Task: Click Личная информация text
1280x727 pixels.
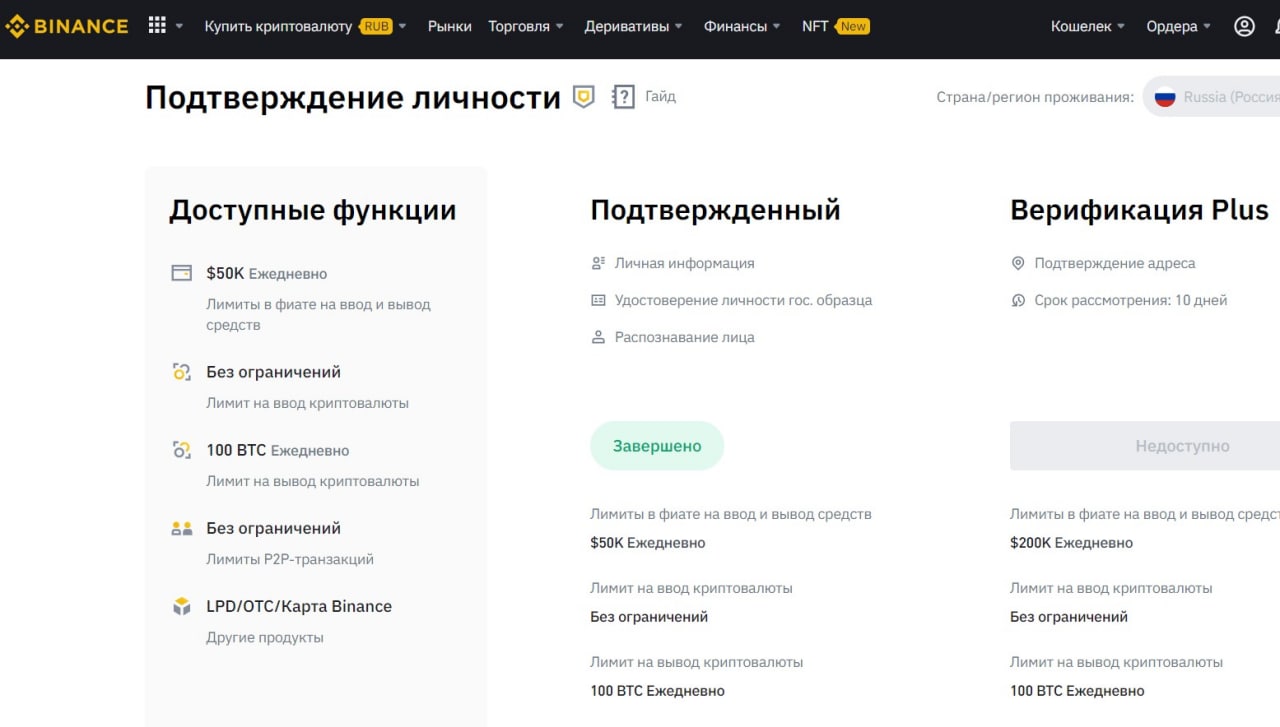Action: 685,263
